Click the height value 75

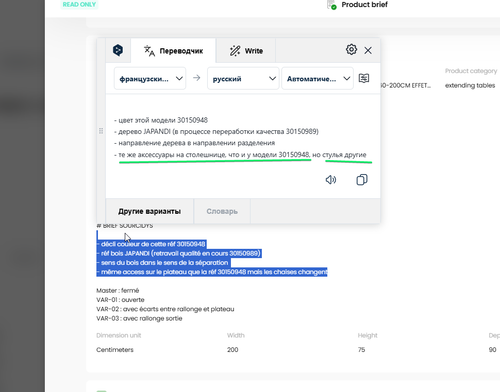point(361,350)
